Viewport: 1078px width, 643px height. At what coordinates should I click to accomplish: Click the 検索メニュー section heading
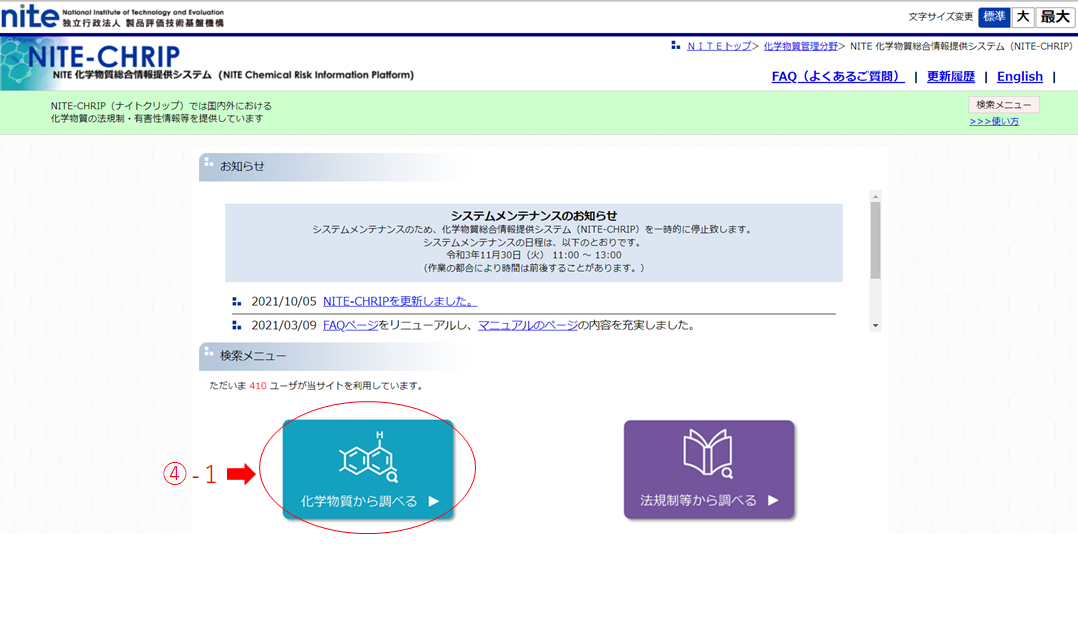pos(253,356)
